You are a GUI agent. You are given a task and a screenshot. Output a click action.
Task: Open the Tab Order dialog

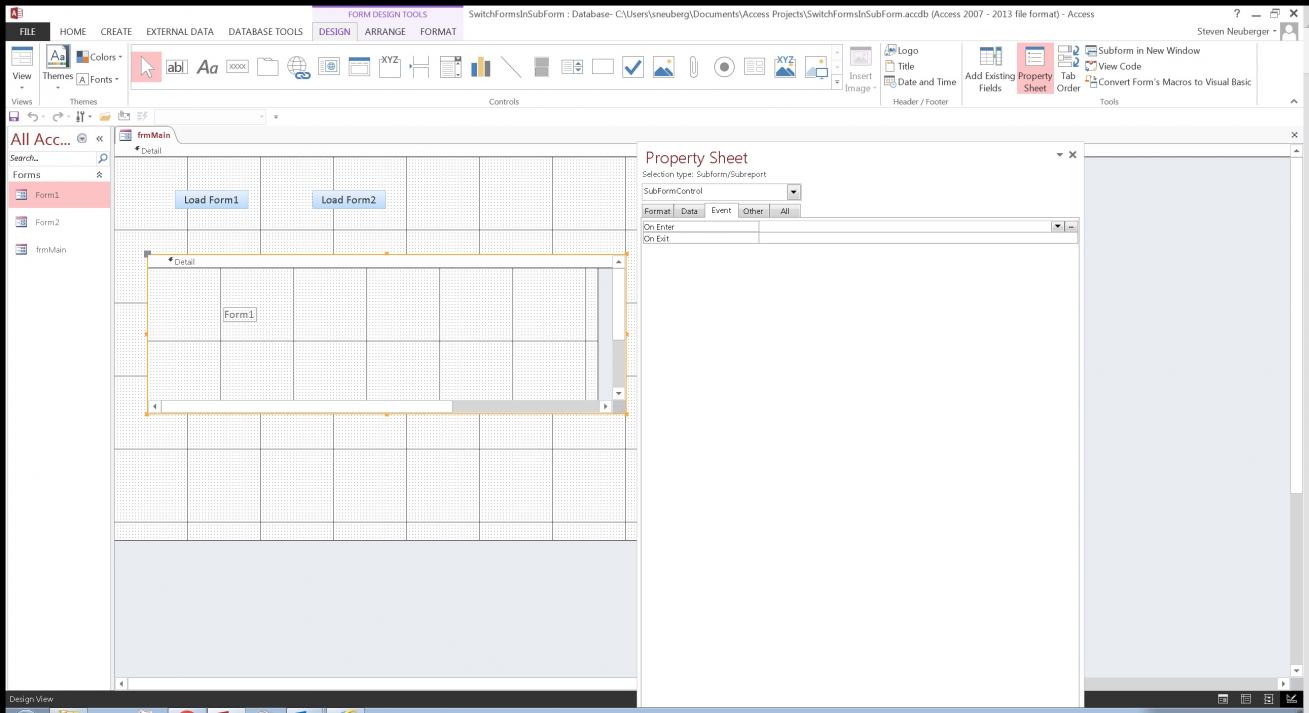coord(1068,70)
